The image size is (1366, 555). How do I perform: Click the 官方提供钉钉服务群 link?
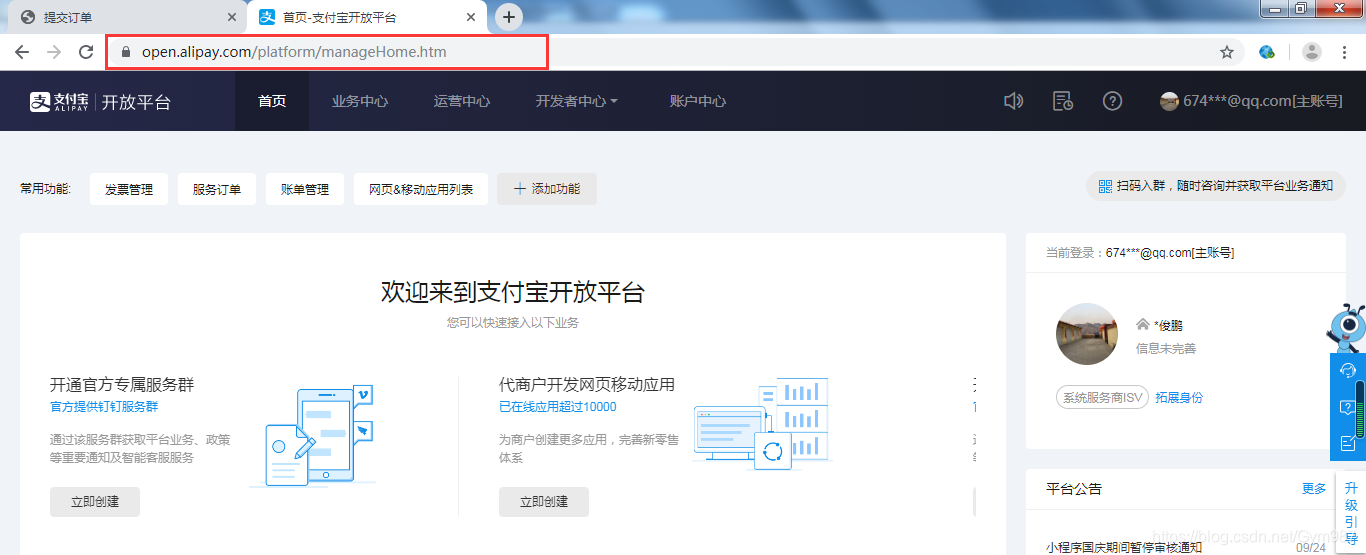tap(104, 407)
